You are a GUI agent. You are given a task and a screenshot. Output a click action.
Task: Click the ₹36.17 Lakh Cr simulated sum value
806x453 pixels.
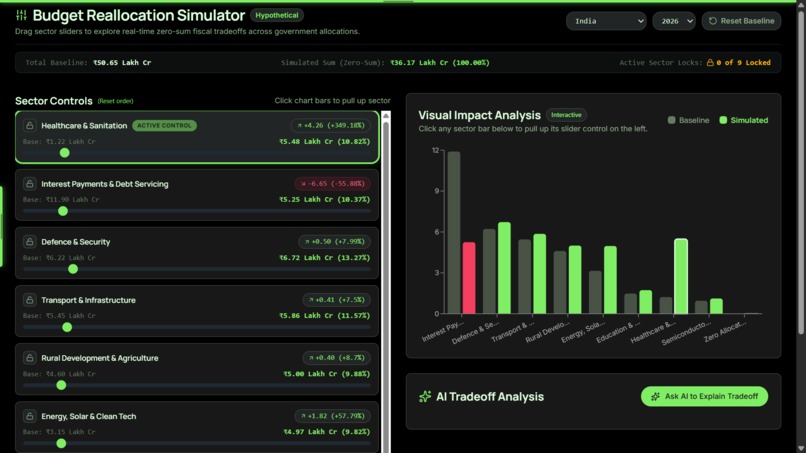pyautogui.click(x=440, y=63)
